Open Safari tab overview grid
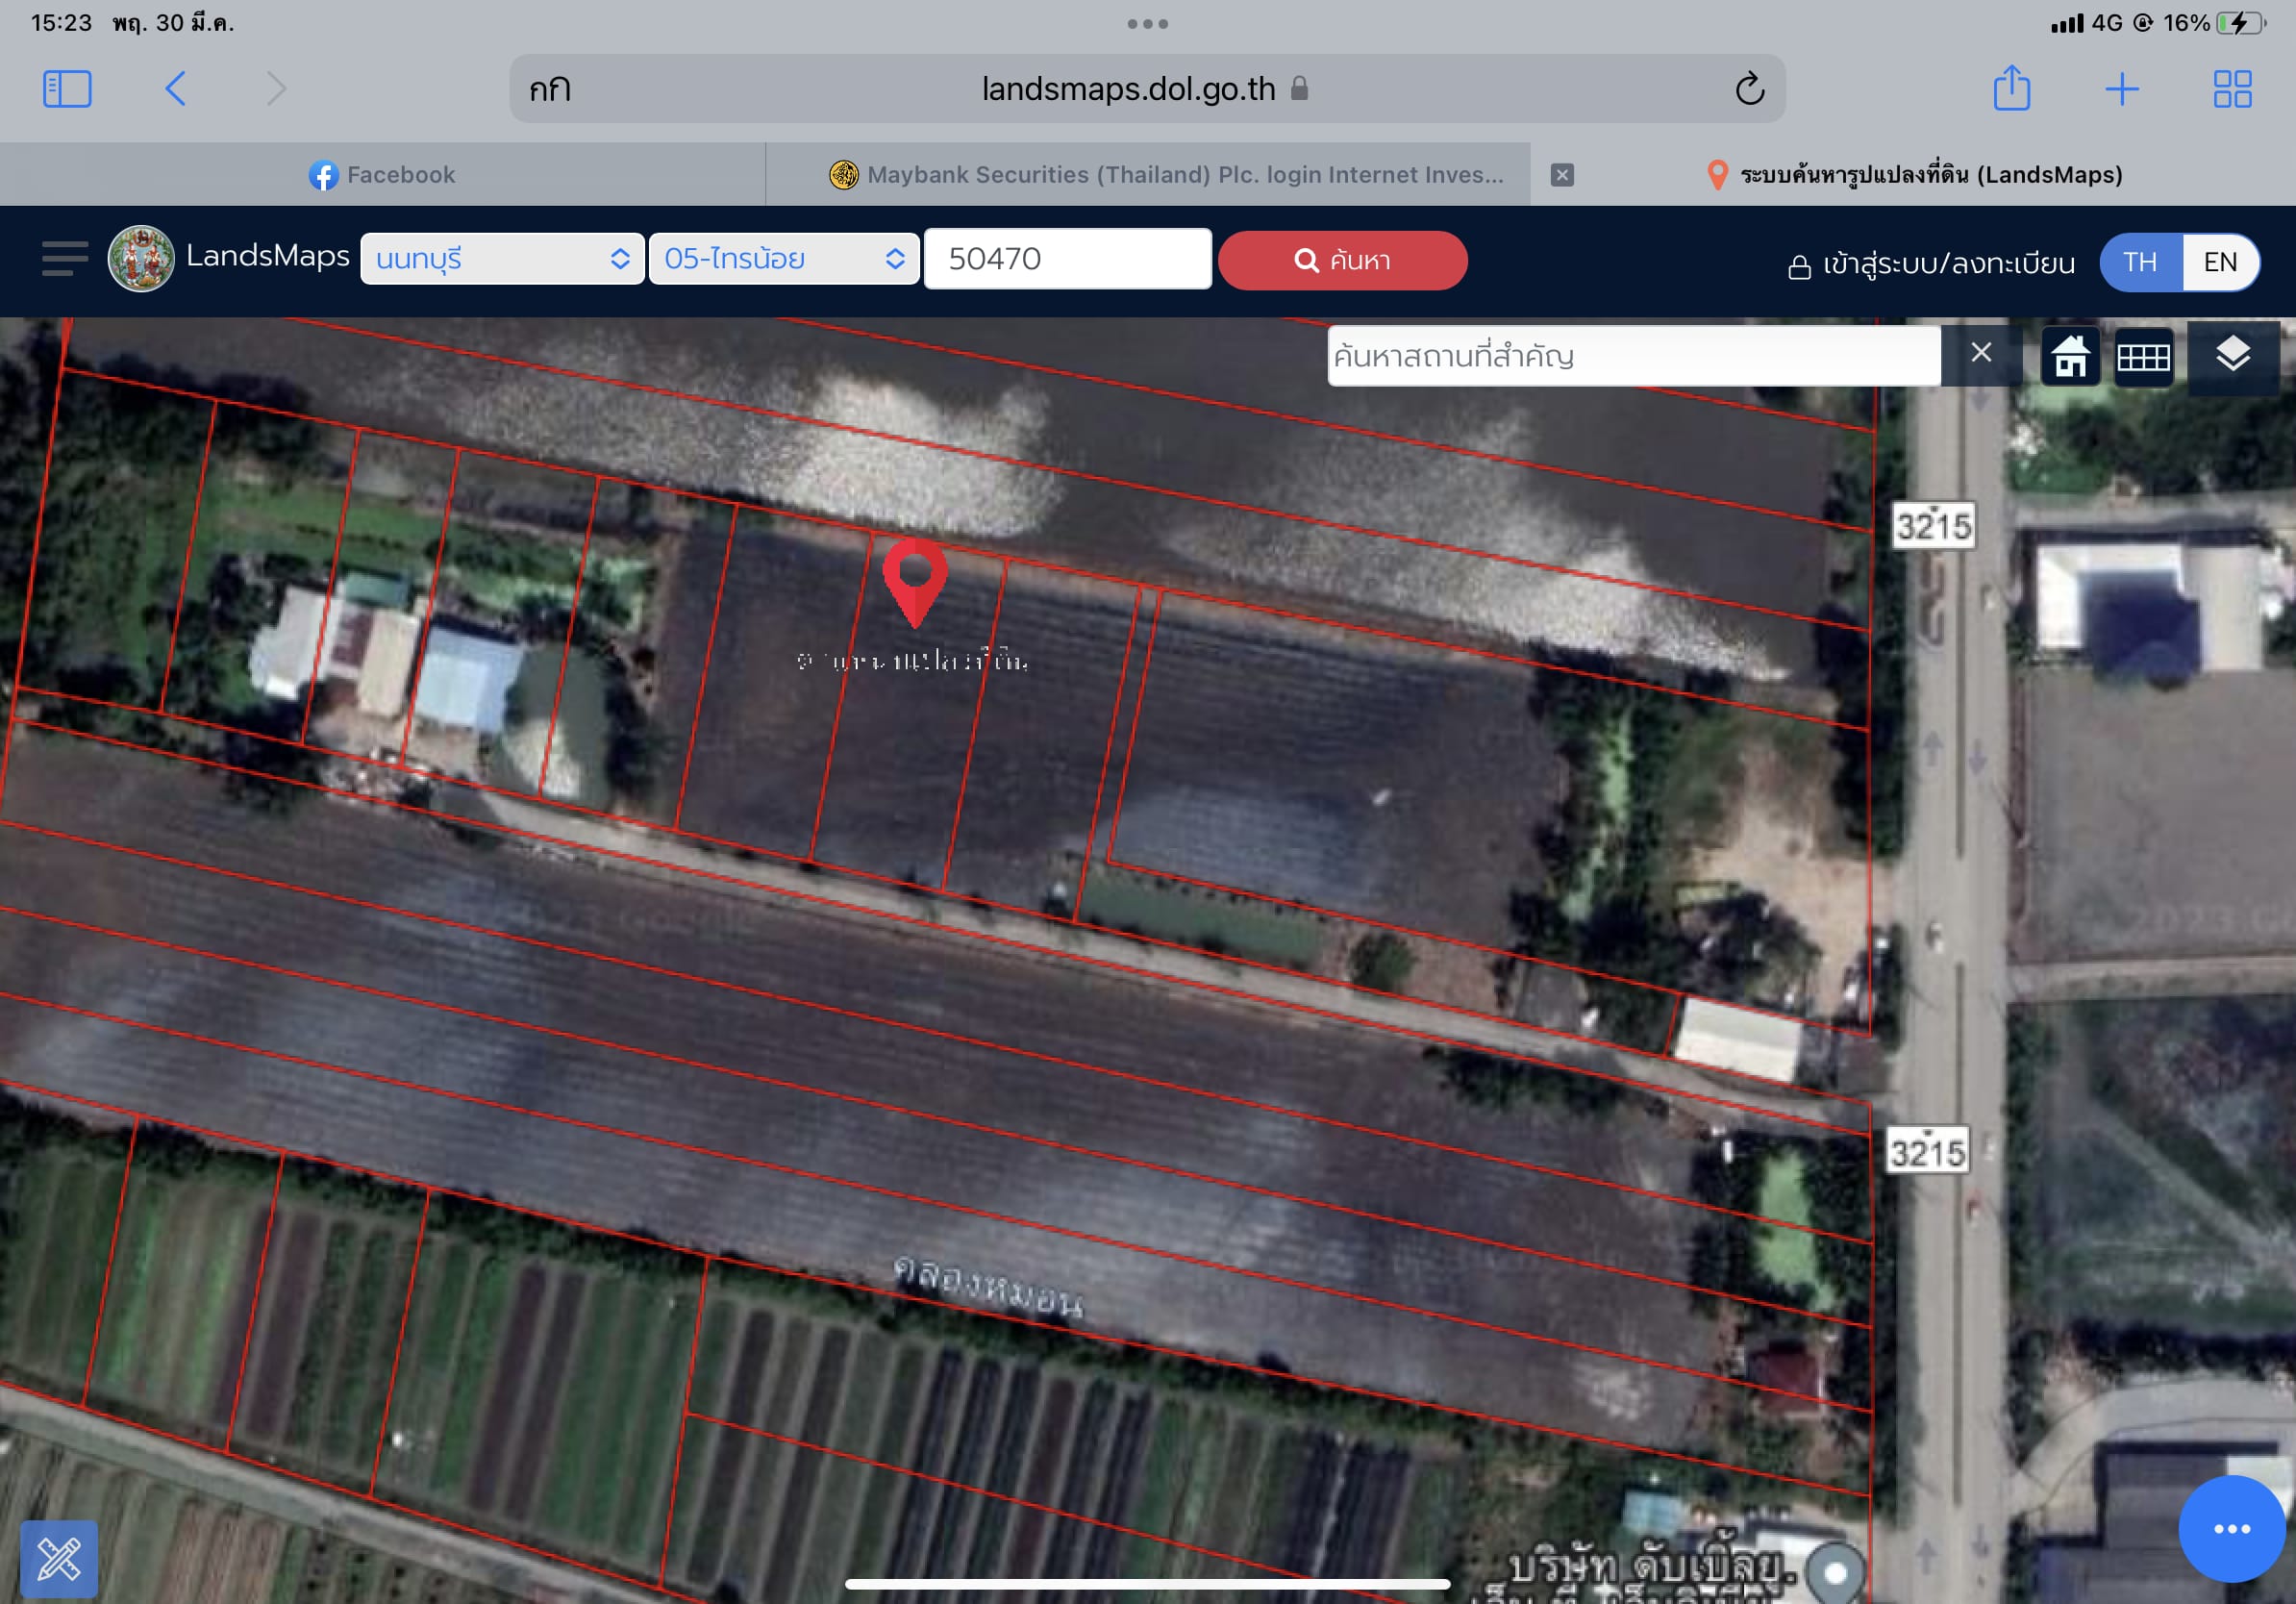 (2232, 89)
